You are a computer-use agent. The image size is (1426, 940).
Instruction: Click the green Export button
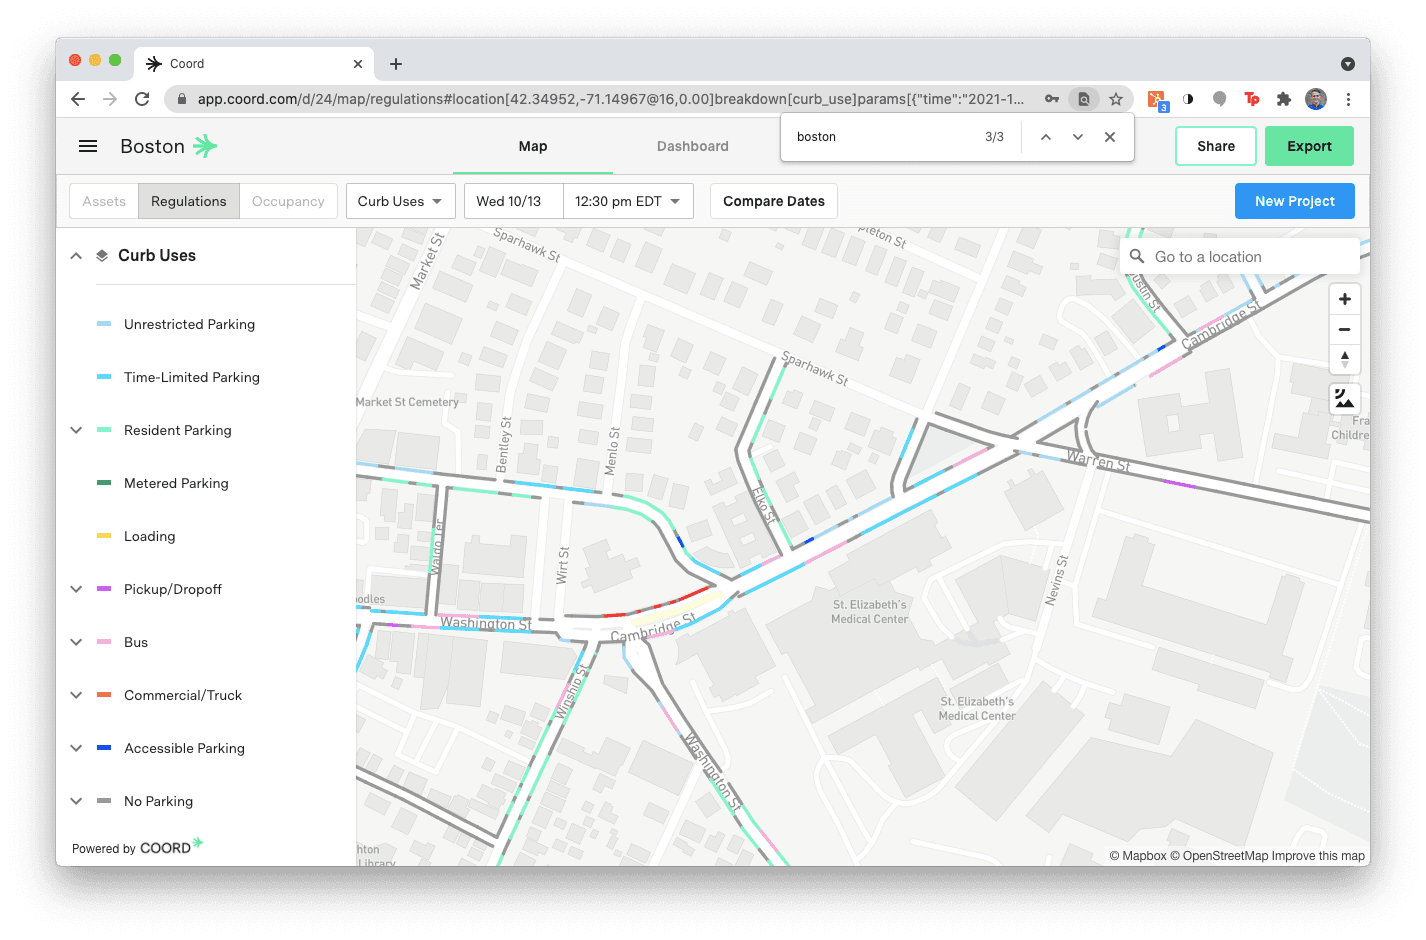1309,146
